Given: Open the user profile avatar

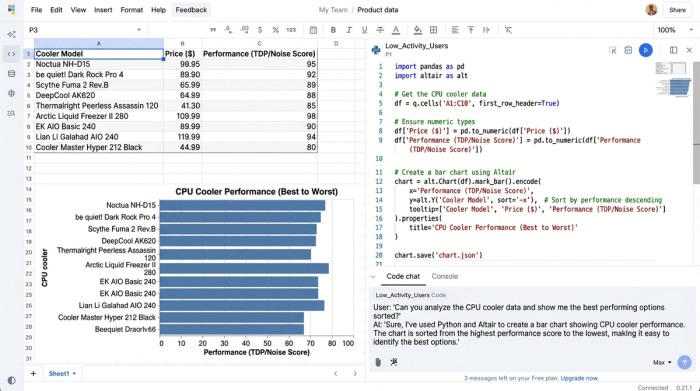Looking at the screenshot, I should (651, 10).
